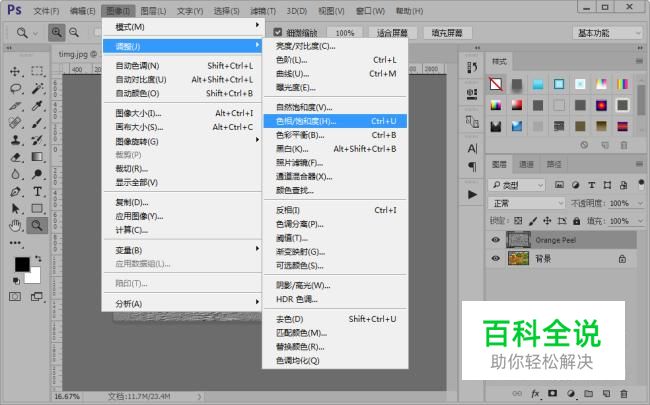
Task: Open the 文件(F) menu
Action: [46, 11]
